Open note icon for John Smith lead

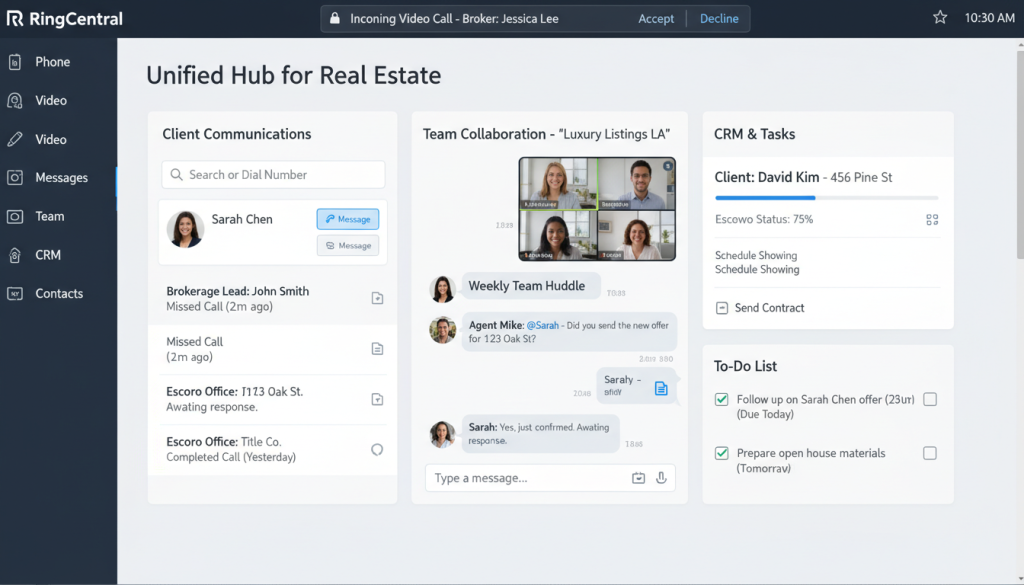point(377,298)
